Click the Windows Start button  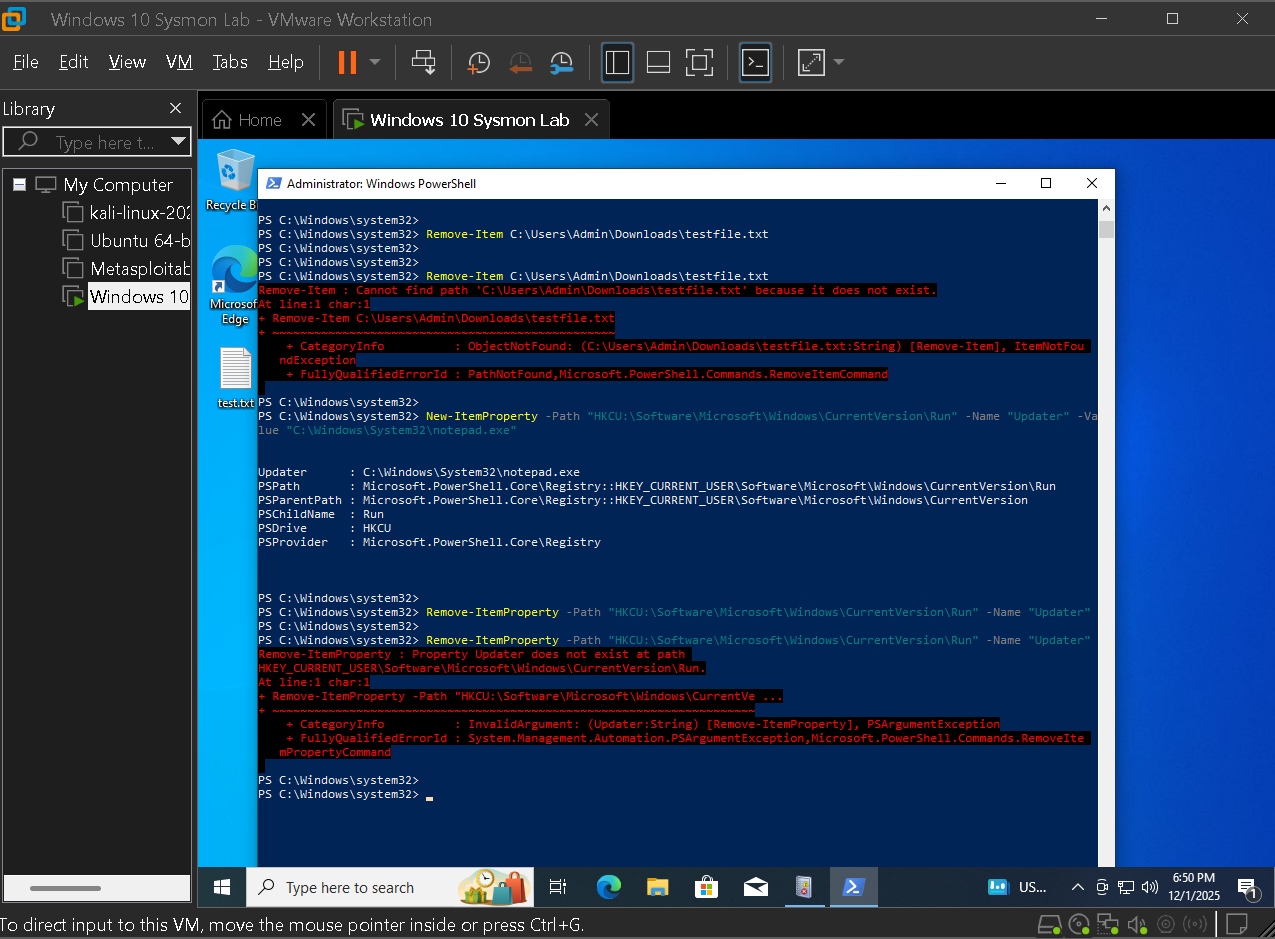222,887
